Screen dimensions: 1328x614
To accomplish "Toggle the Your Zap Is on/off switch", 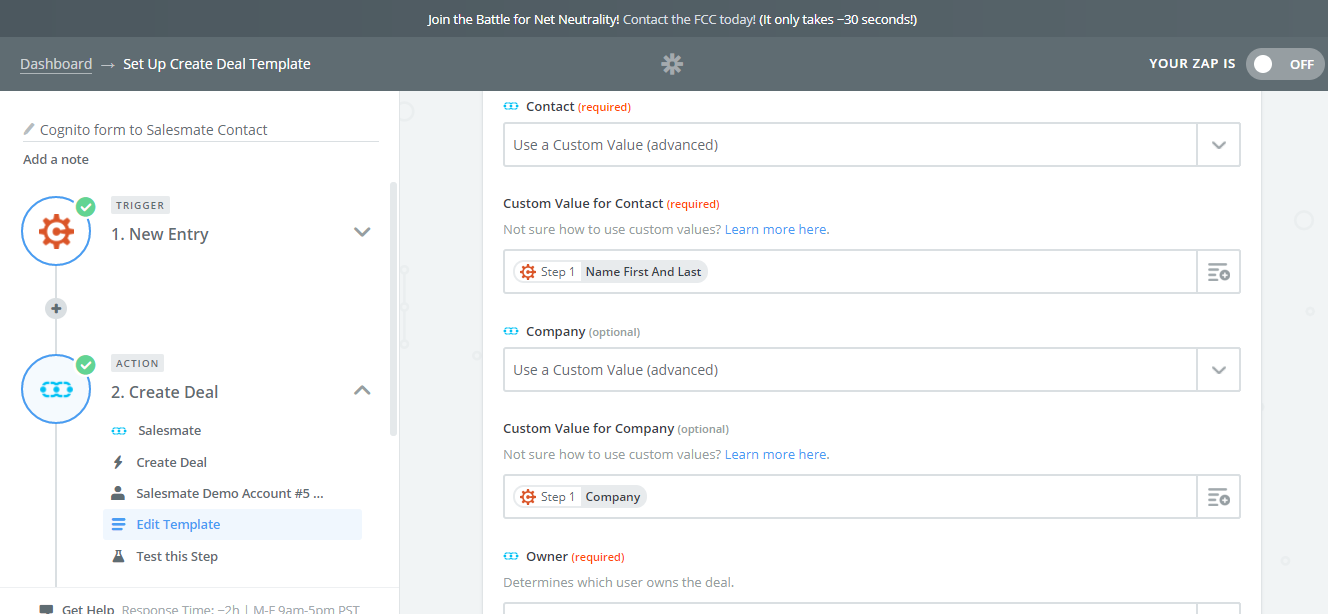I will coord(1285,64).
